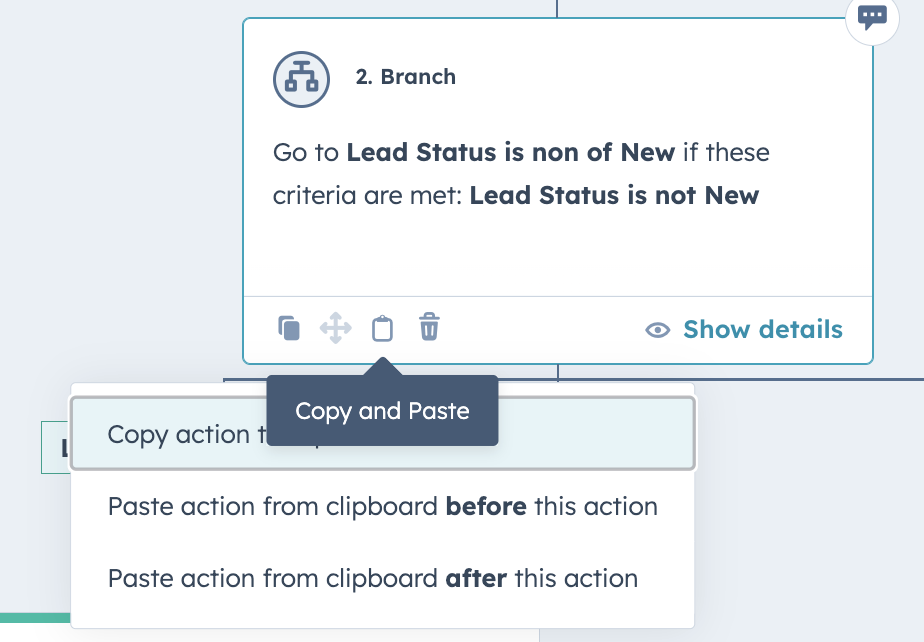
Task: Click the comment bubble icon
Action: (x=871, y=18)
